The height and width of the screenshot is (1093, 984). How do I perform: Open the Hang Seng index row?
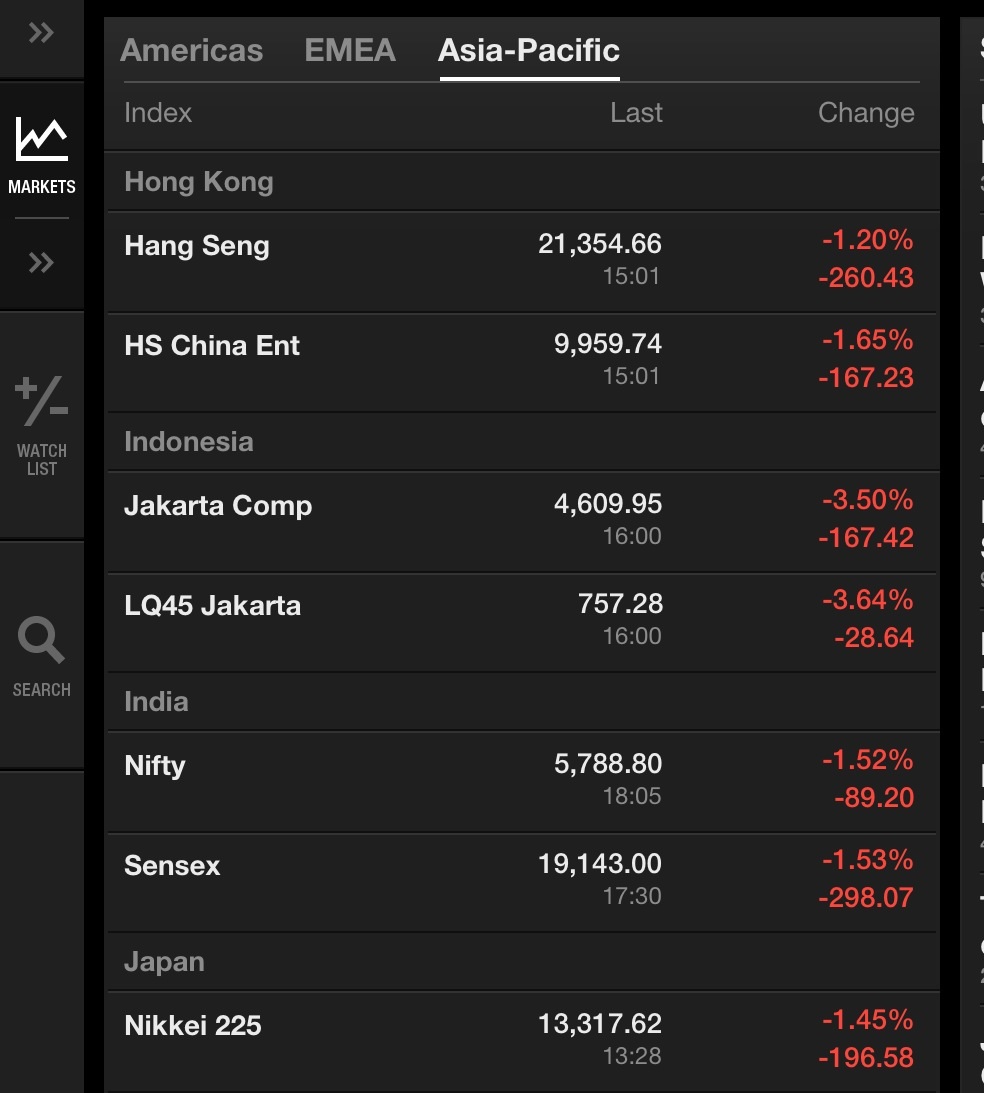[197, 246]
